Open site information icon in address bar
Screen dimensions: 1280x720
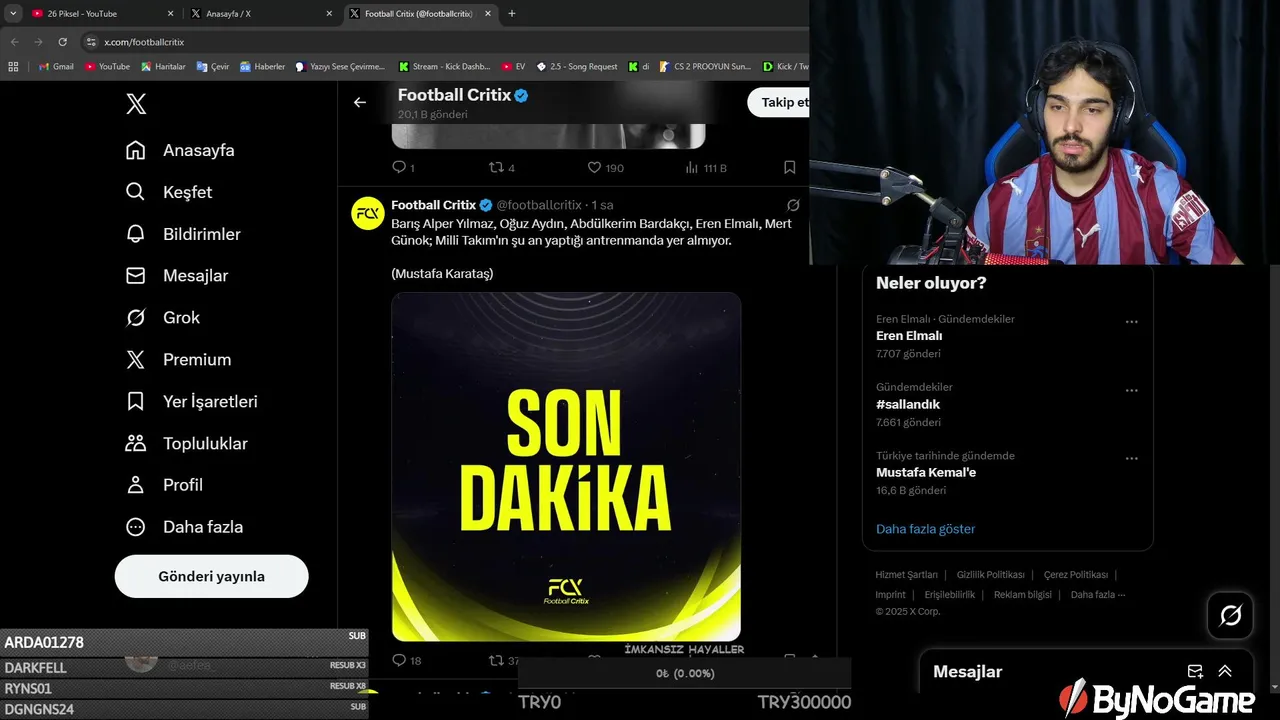[x=92, y=42]
